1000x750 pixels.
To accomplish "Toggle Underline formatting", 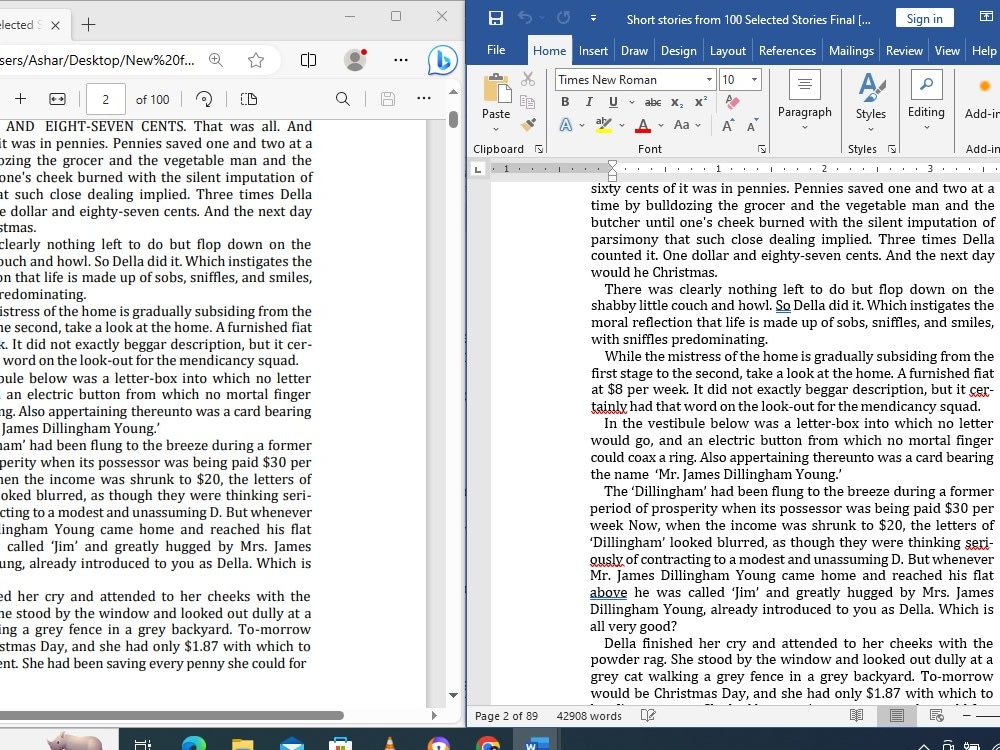I will (613, 101).
